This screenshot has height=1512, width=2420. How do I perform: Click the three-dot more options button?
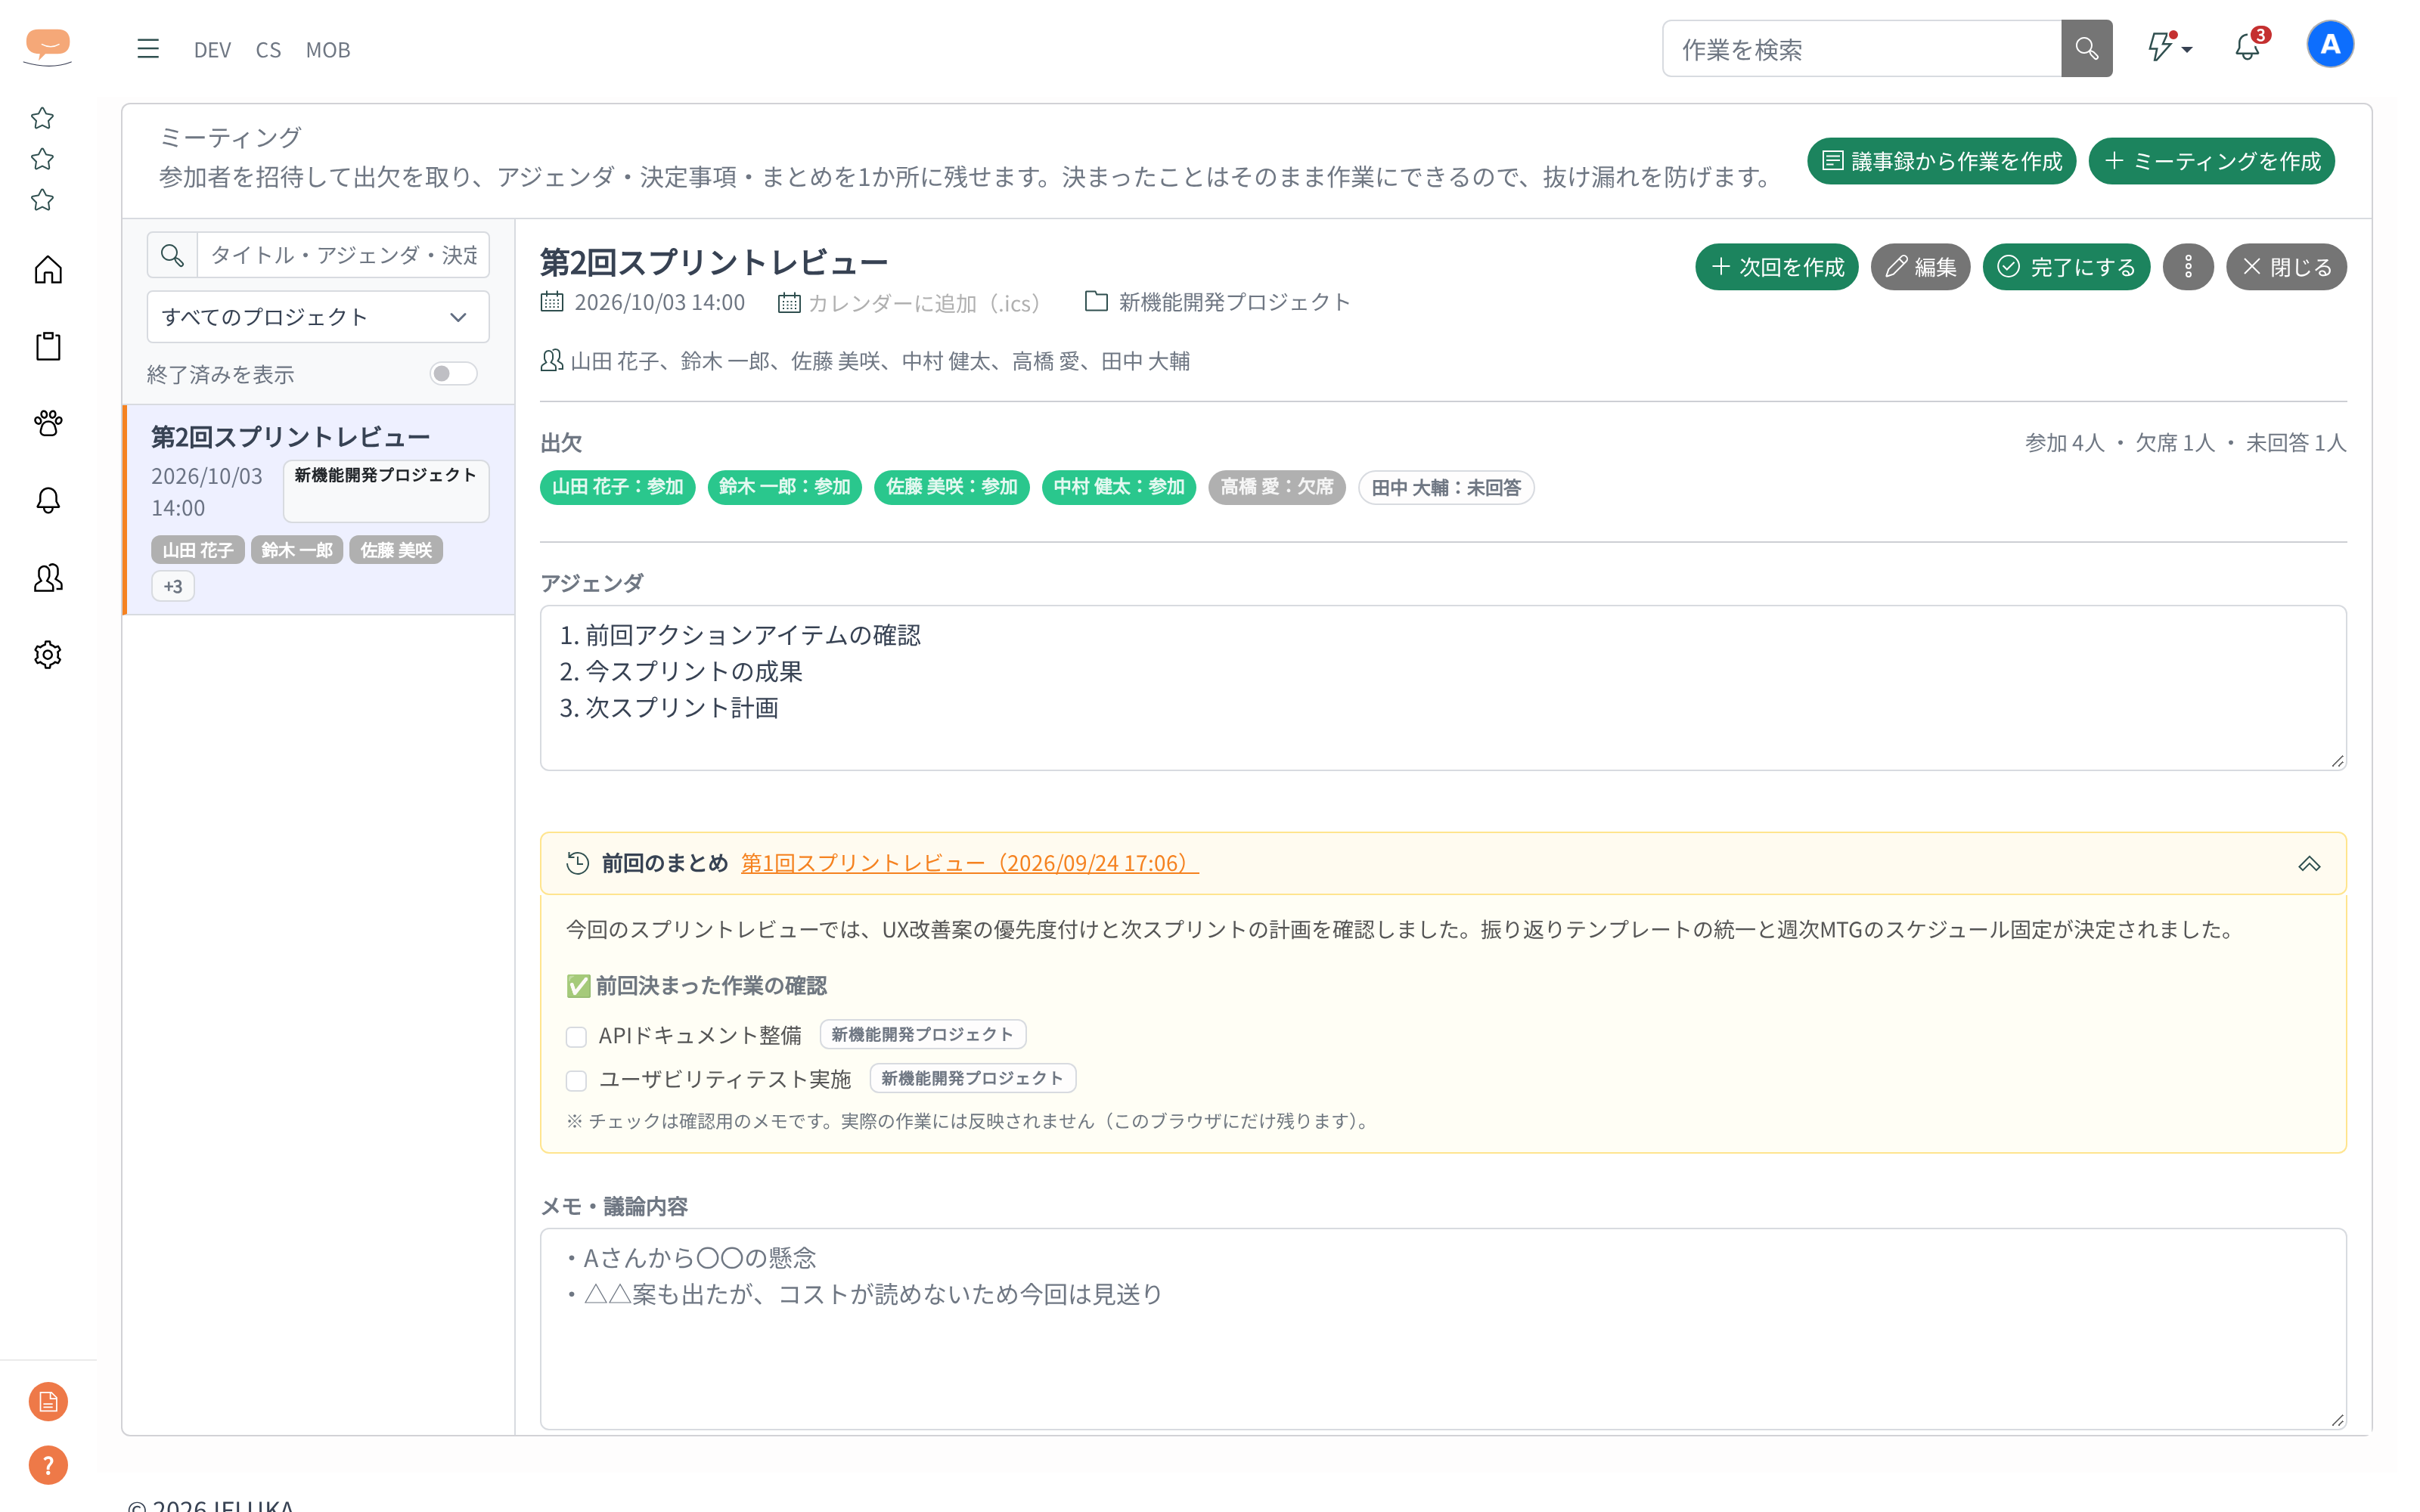[x=2188, y=267]
